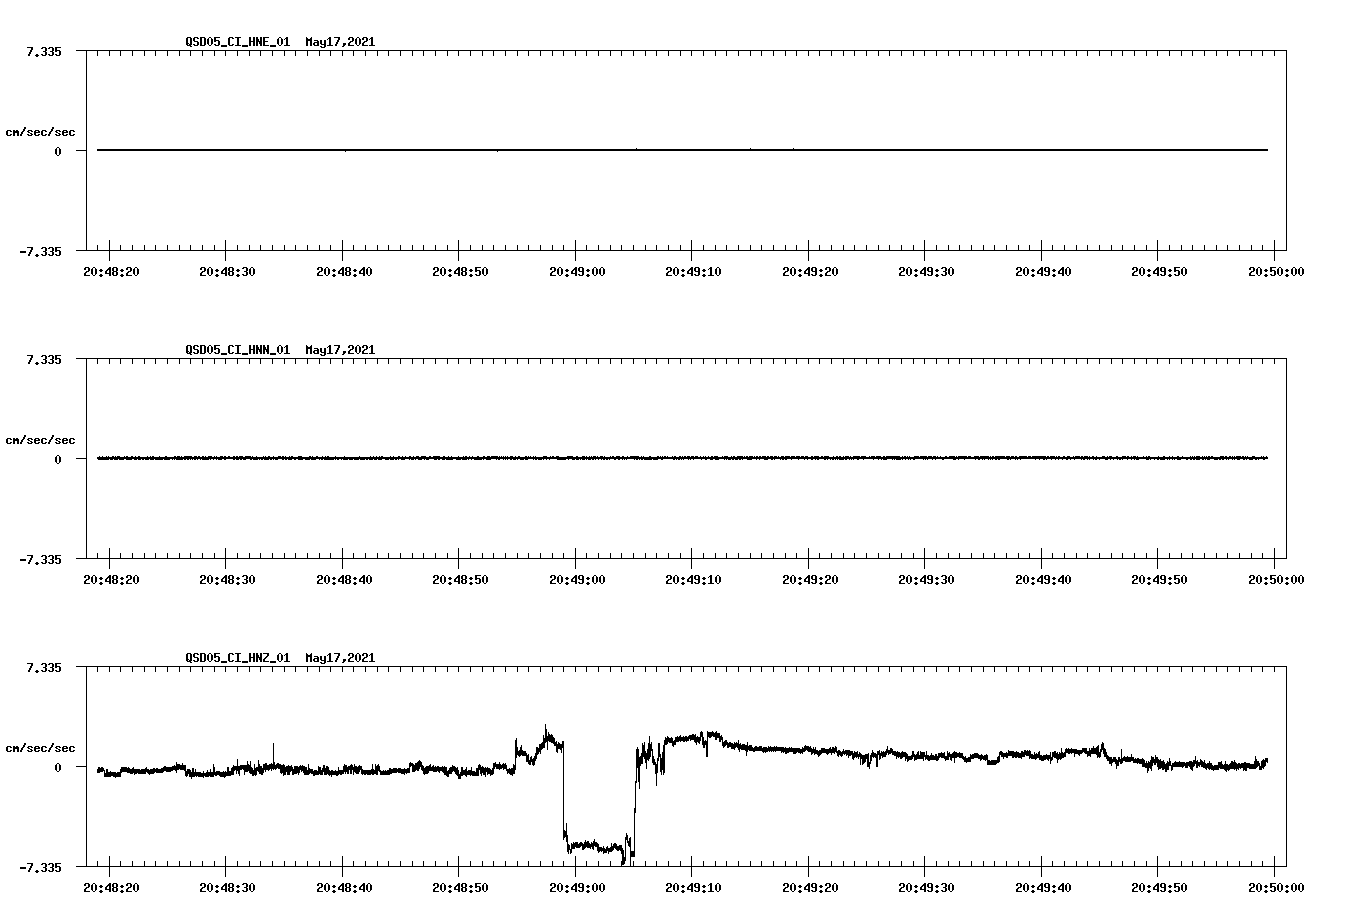Click 20:48:40 tick label under HNZ plot
Screen dimensions: 1358x924
click(x=343, y=887)
